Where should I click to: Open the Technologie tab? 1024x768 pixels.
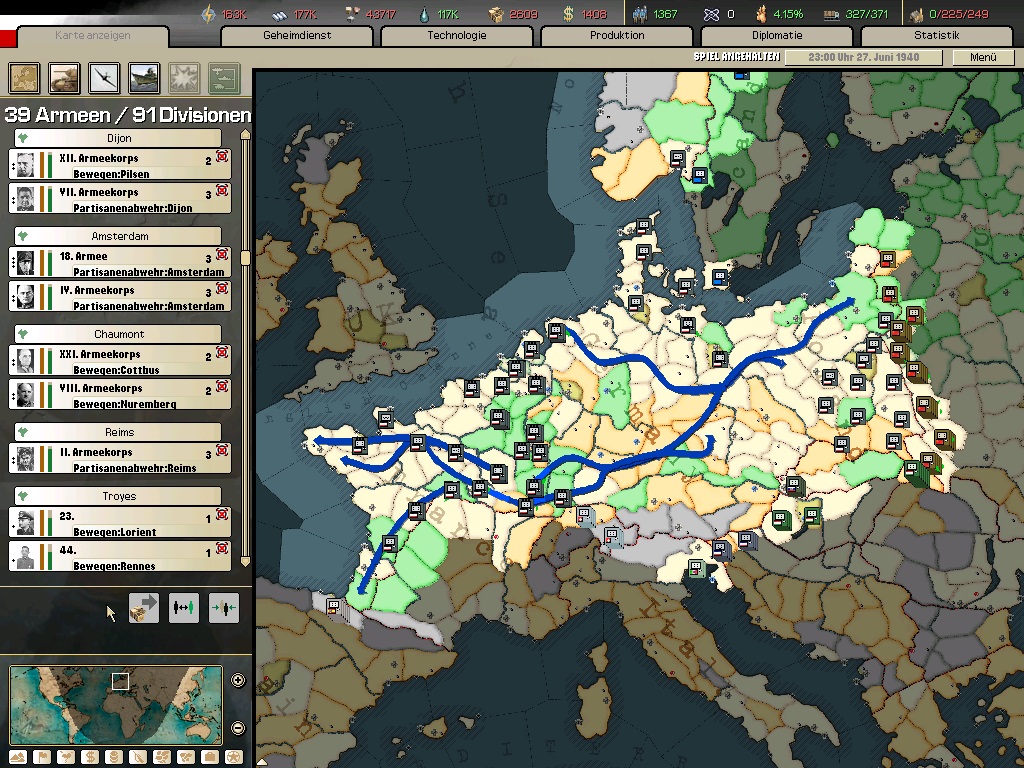pos(456,36)
